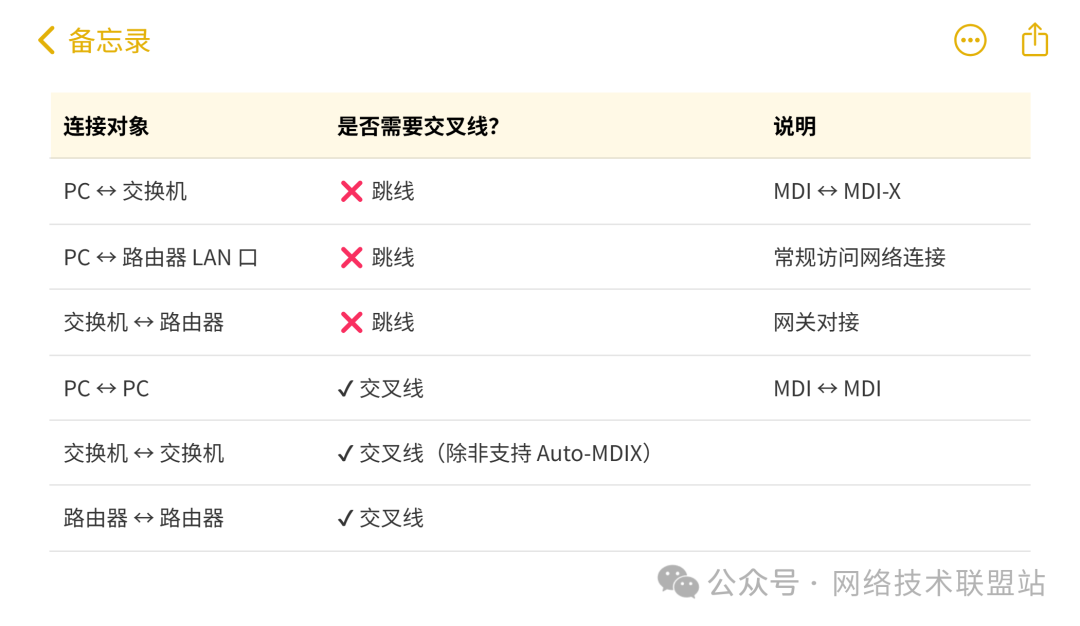Click the red X in 路由器 LAN 口 row
This screenshot has width=1080, height=626.
tap(351, 258)
